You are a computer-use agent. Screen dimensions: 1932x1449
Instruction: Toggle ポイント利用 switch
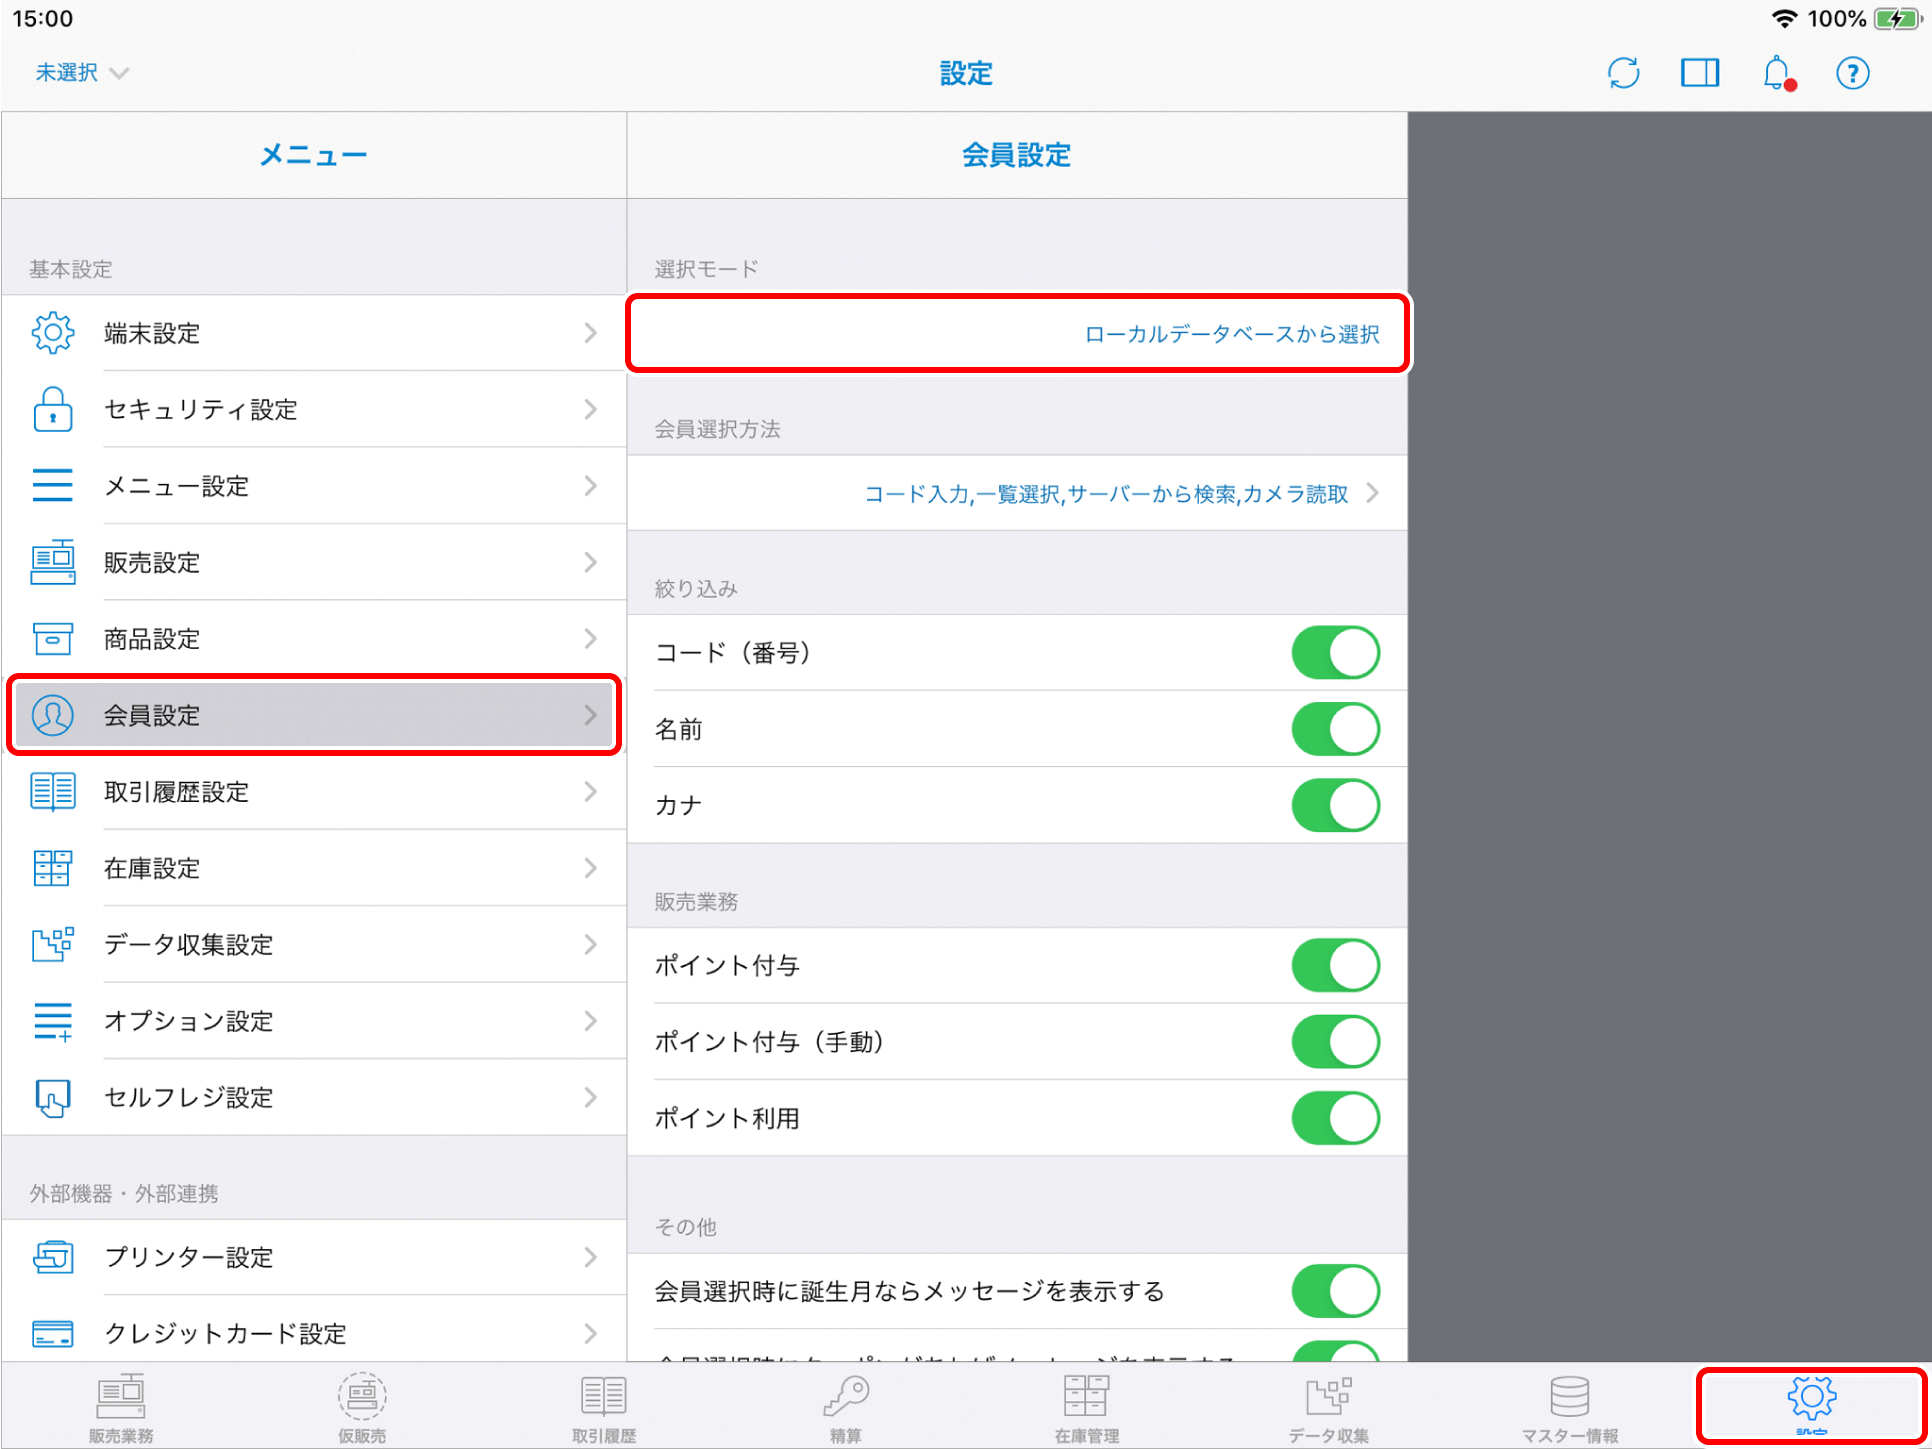[x=1336, y=1118]
